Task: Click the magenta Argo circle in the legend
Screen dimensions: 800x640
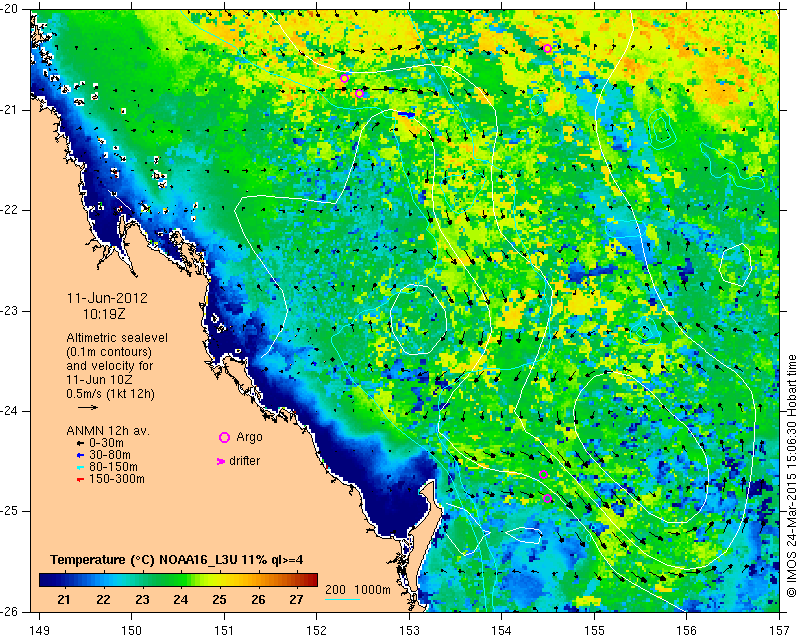Action: (x=224, y=437)
